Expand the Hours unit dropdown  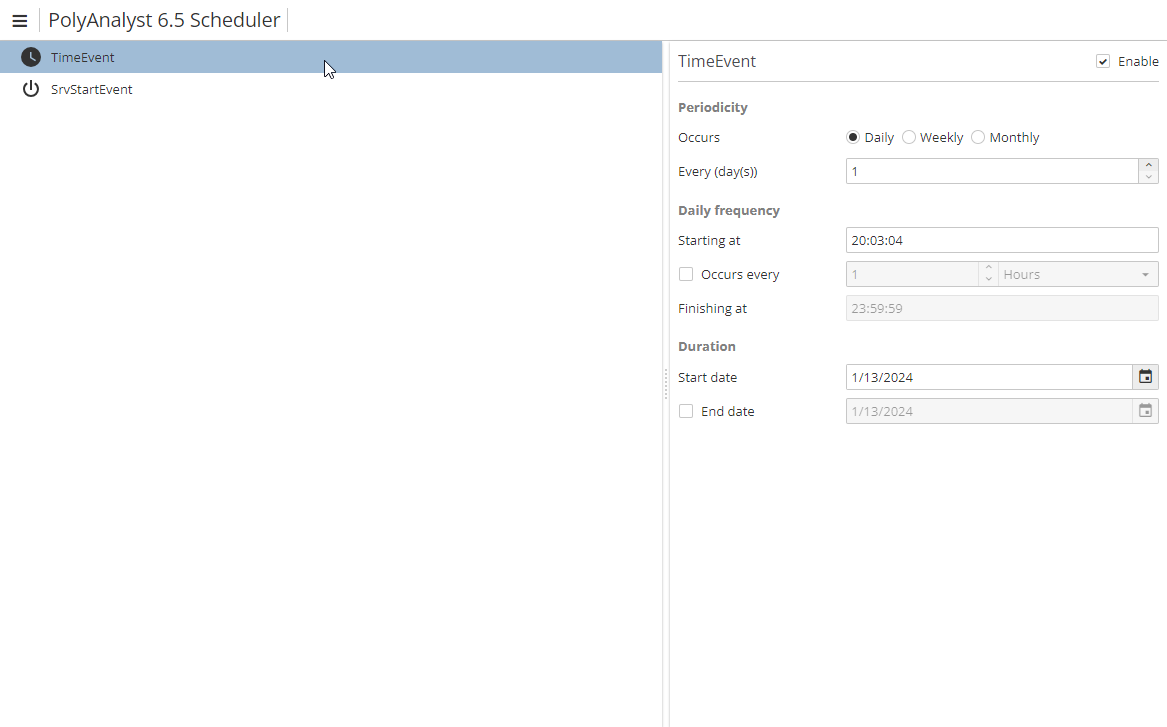click(1144, 274)
